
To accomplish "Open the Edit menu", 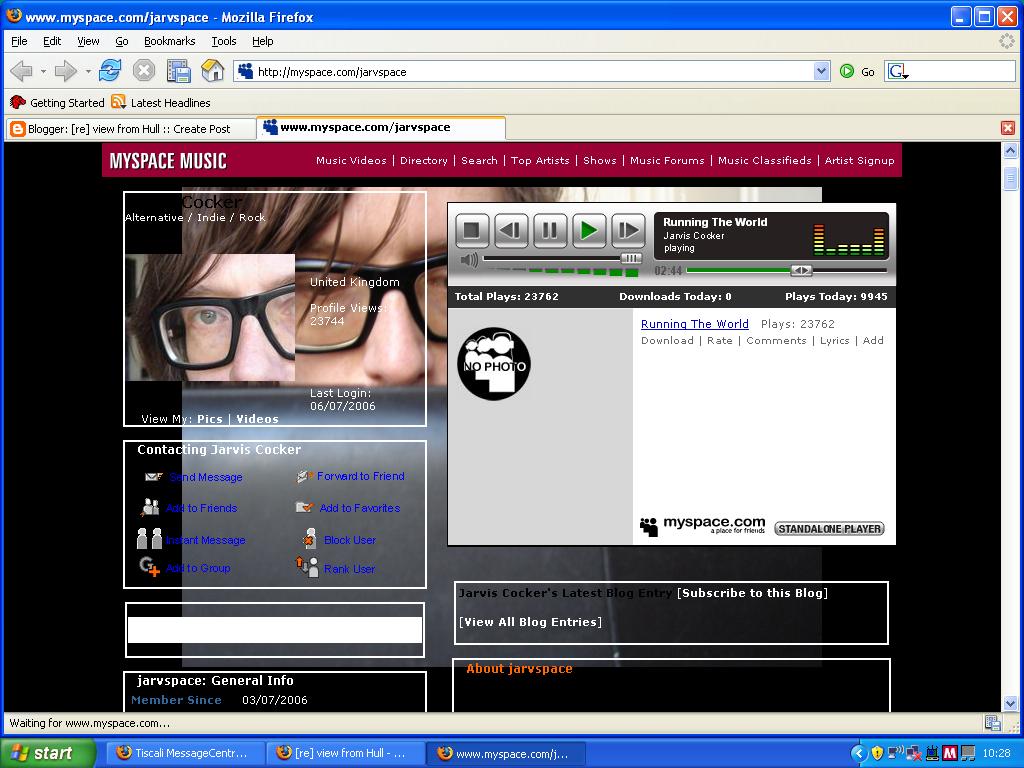I will coord(52,41).
